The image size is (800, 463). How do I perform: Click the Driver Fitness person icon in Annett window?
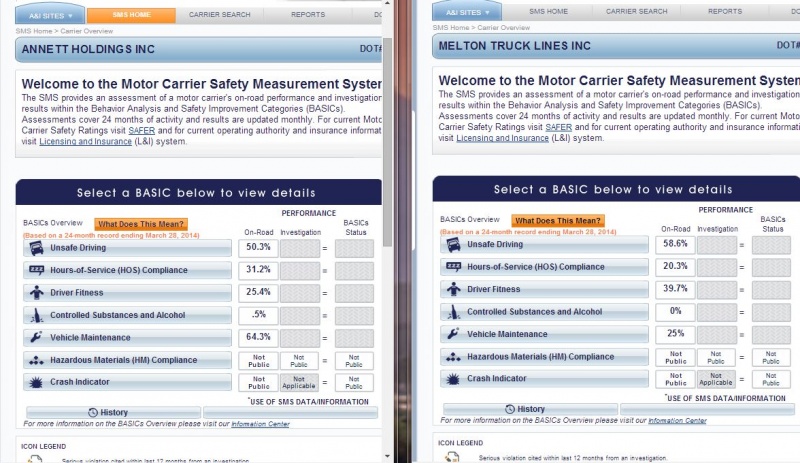point(36,293)
